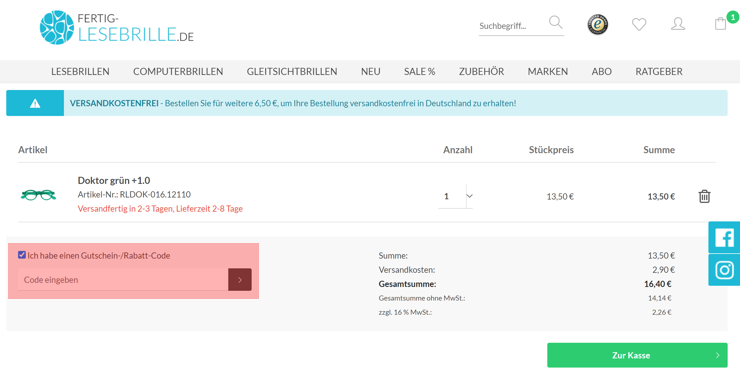The height and width of the screenshot is (375, 740).
Task: Open the Computerbrillen menu
Action: tap(178, 72)
